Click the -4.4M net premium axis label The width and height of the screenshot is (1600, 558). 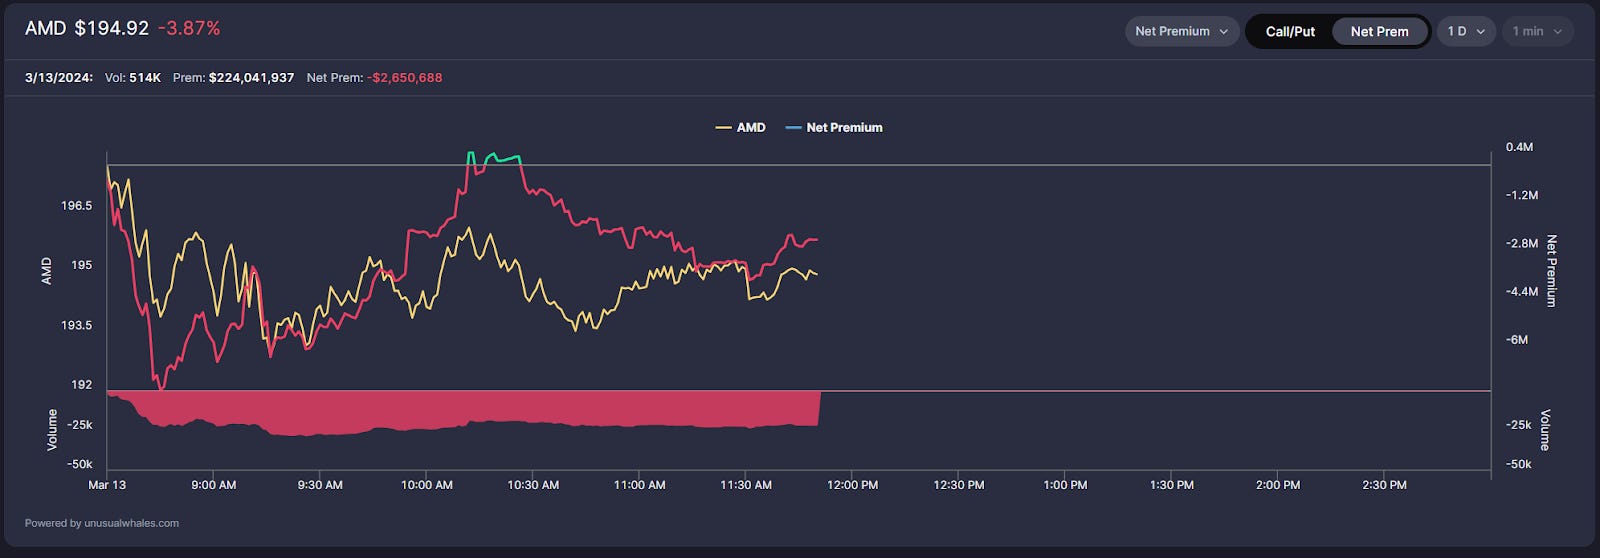[1522, 292]
